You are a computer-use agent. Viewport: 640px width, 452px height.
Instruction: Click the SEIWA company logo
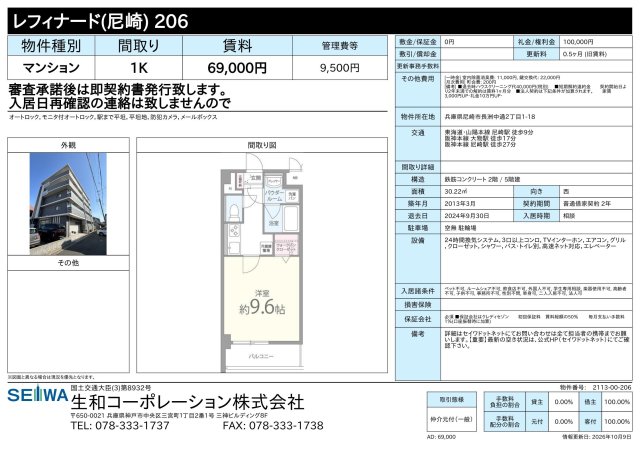38,394
